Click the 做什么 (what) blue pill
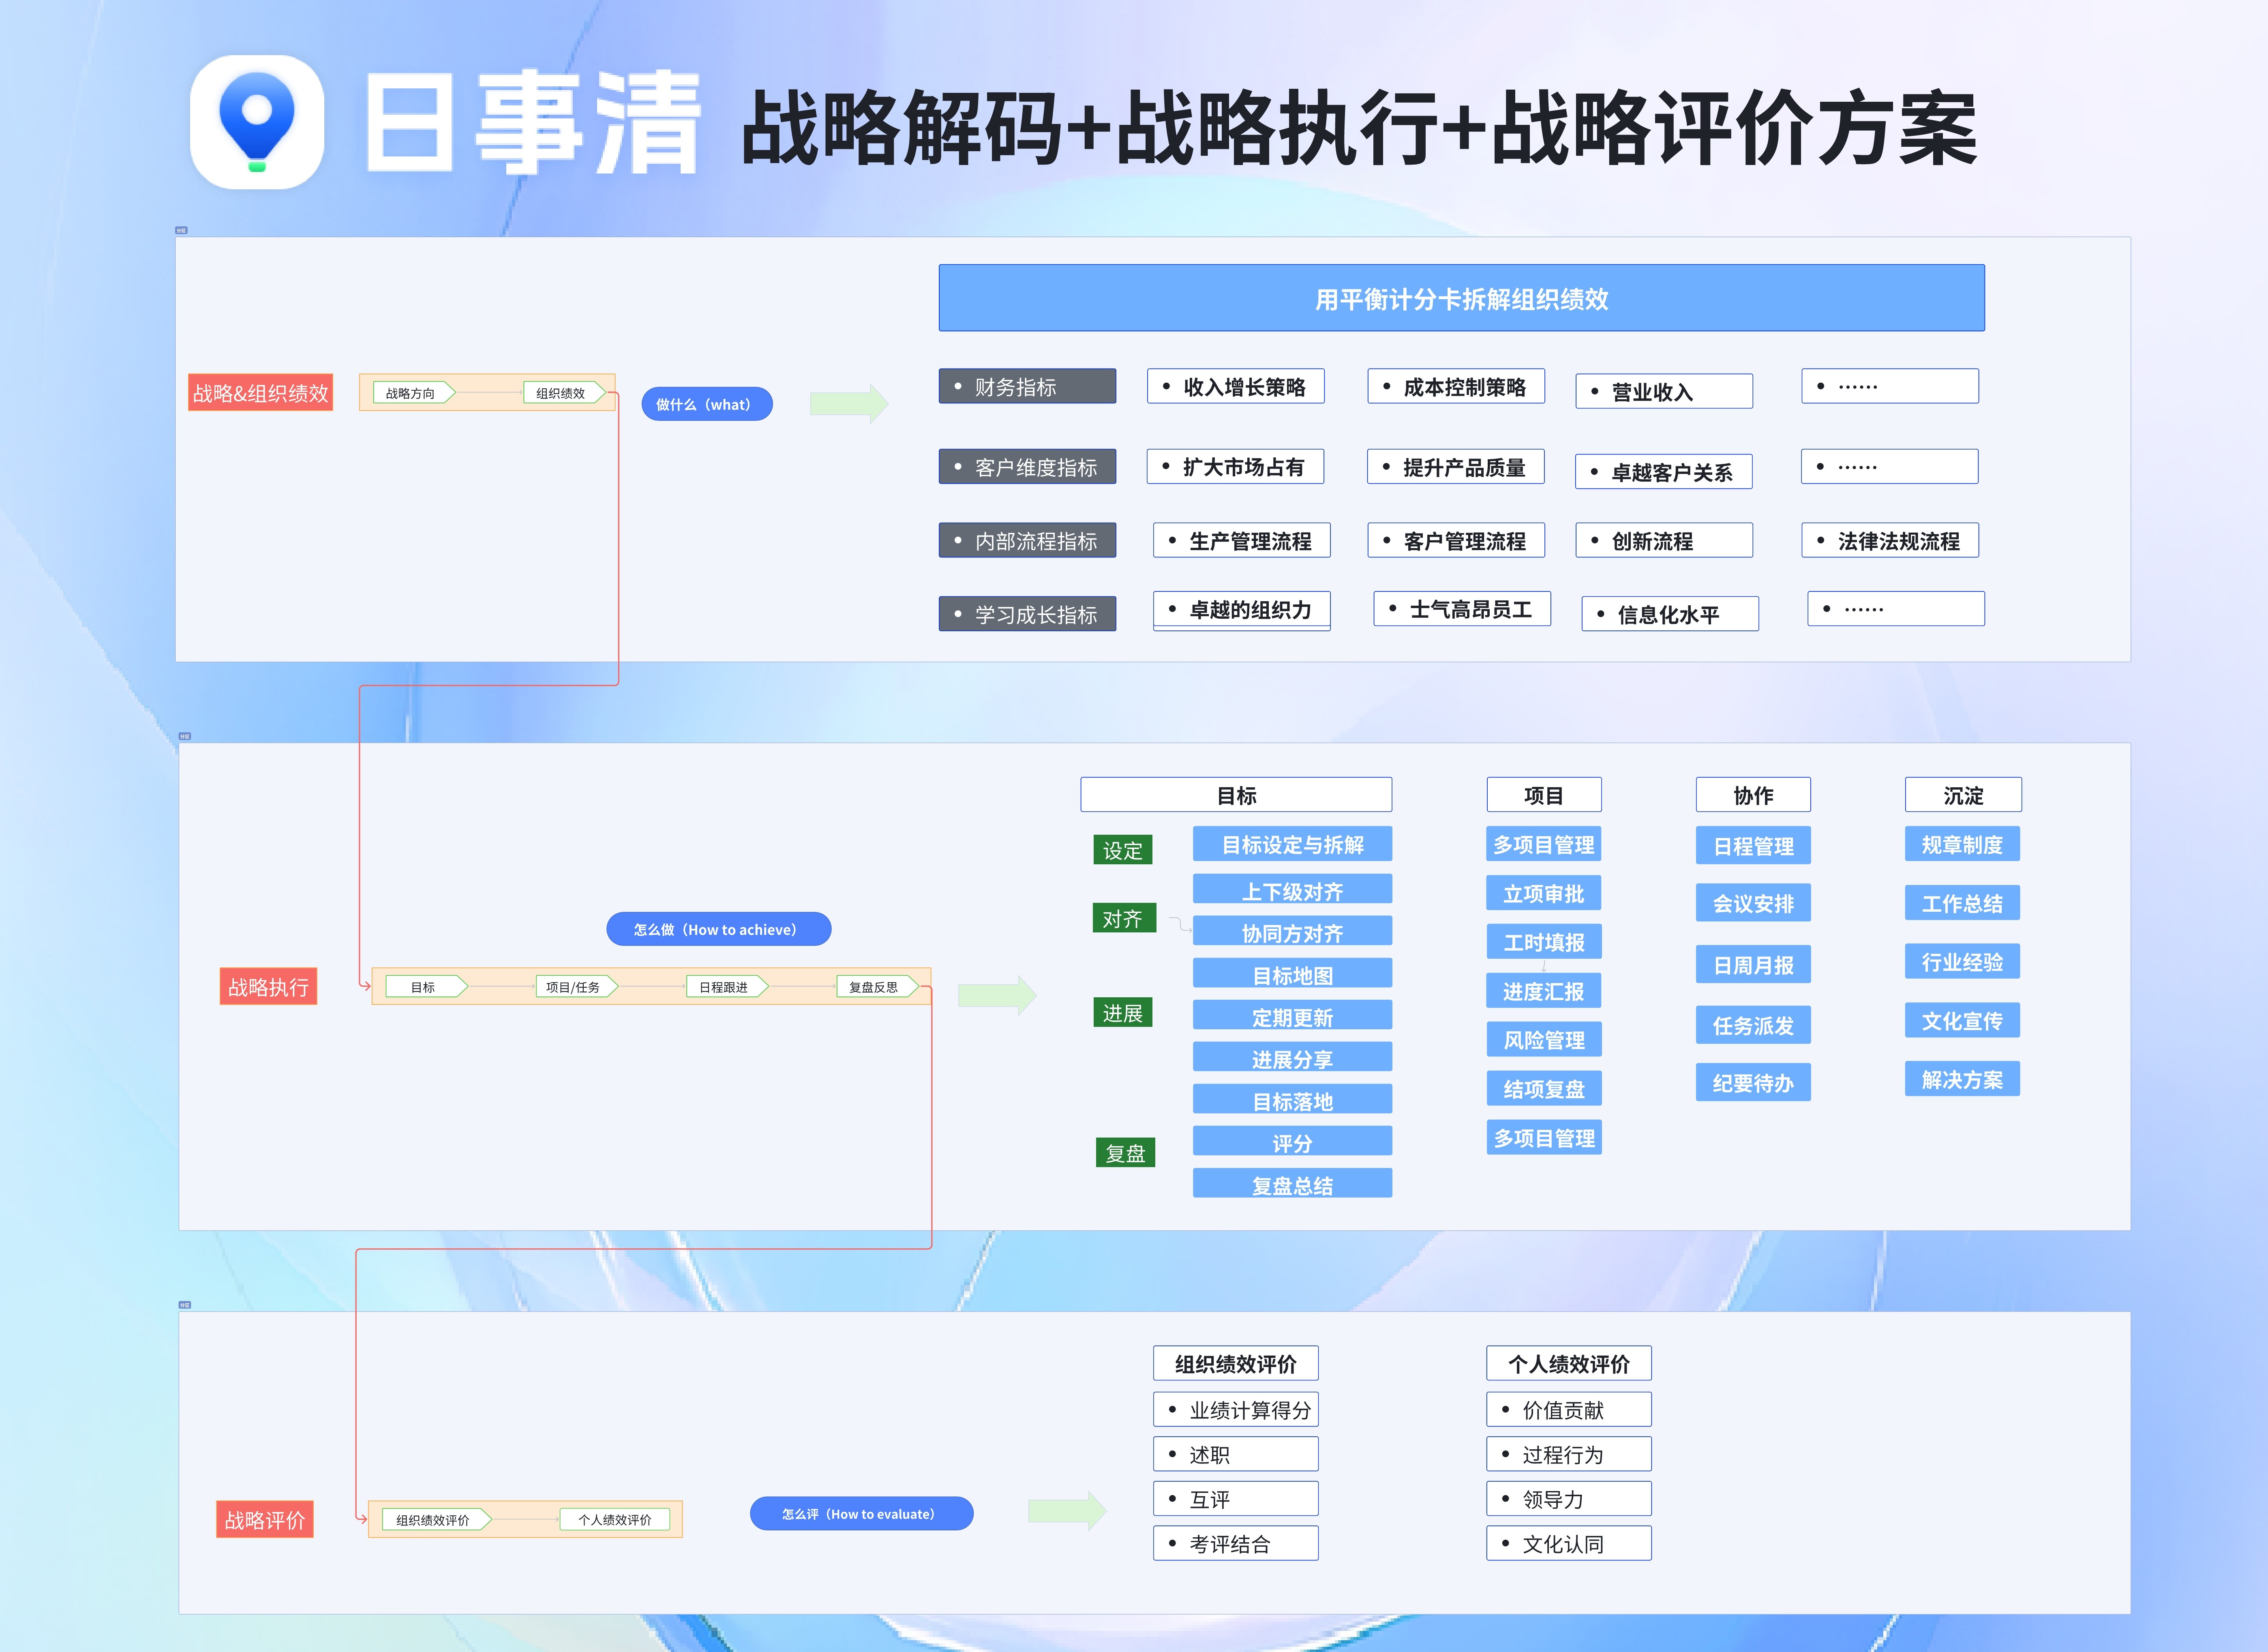Screen dimensions: 2268x1652 pos(706,404)
